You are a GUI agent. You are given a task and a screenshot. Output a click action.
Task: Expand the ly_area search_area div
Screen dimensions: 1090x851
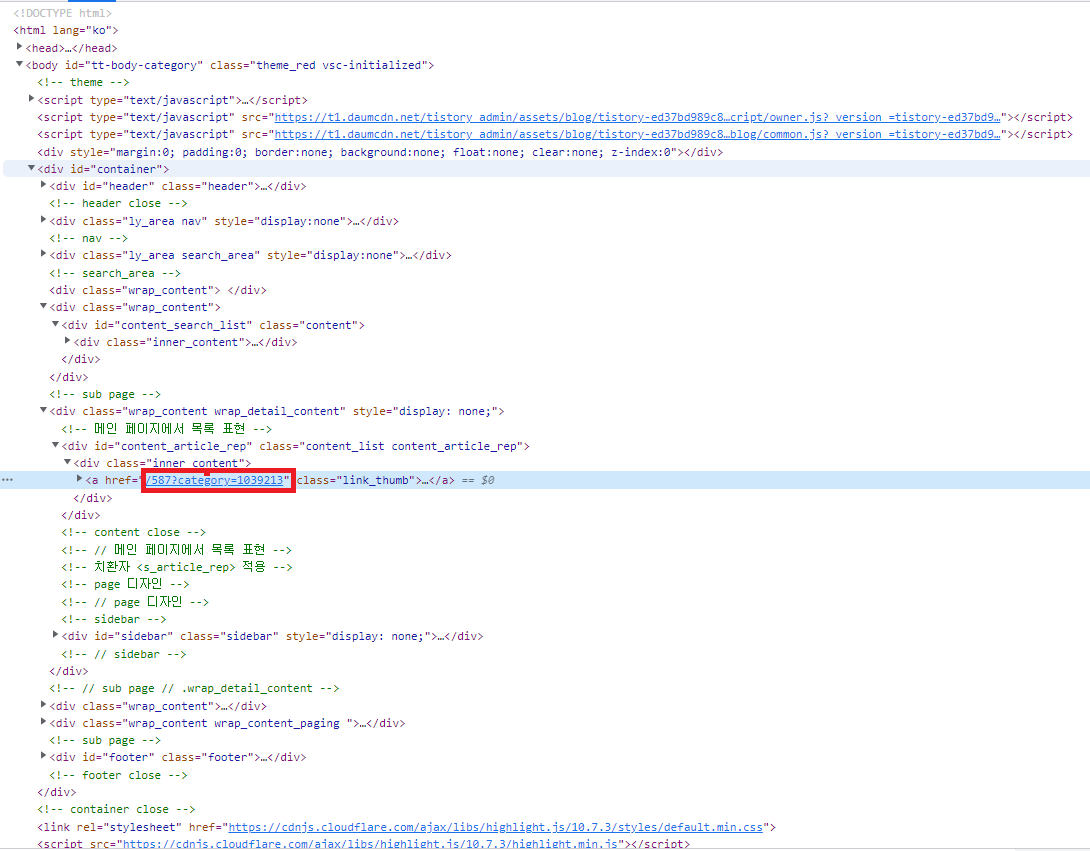click(44, 254)
